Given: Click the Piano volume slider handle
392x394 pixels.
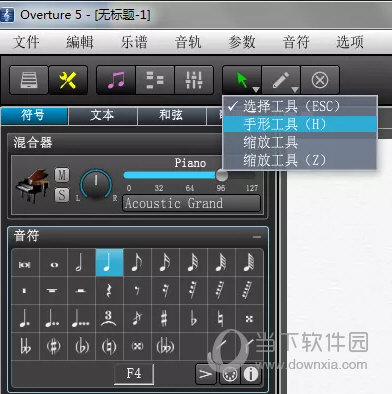Looking at the screenshot, I should click(x=222, y=175).
